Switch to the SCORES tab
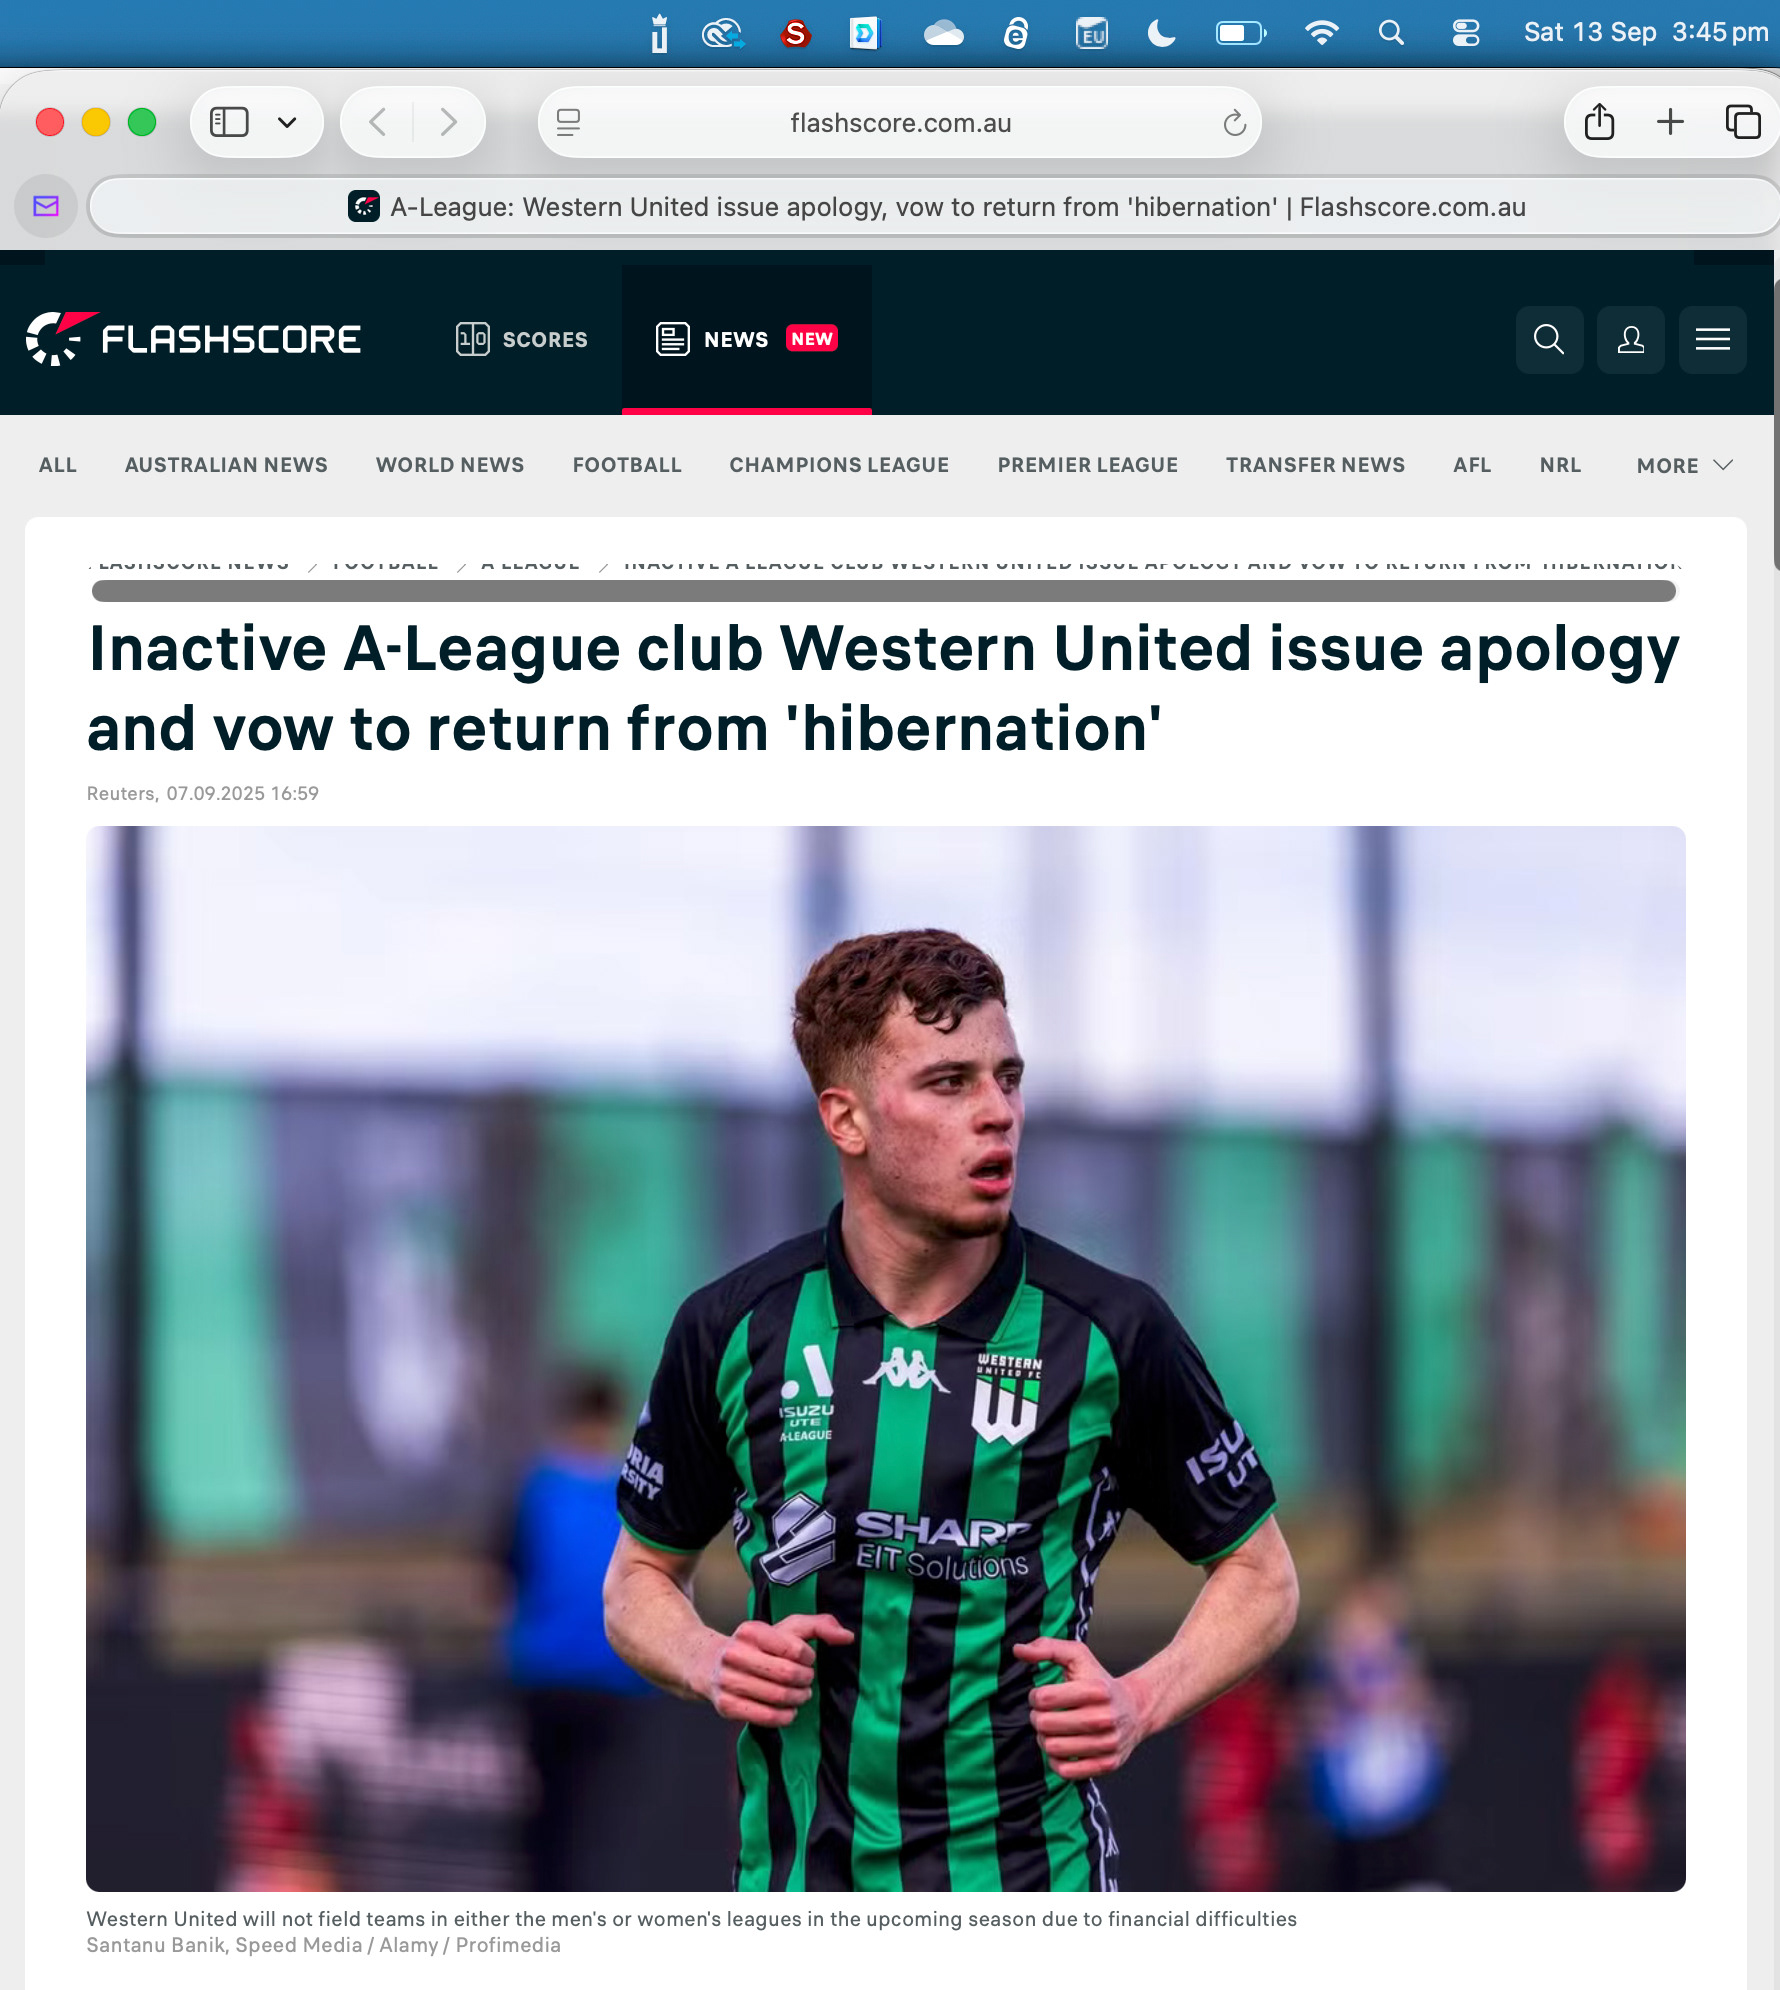 [x=521, y=339]
